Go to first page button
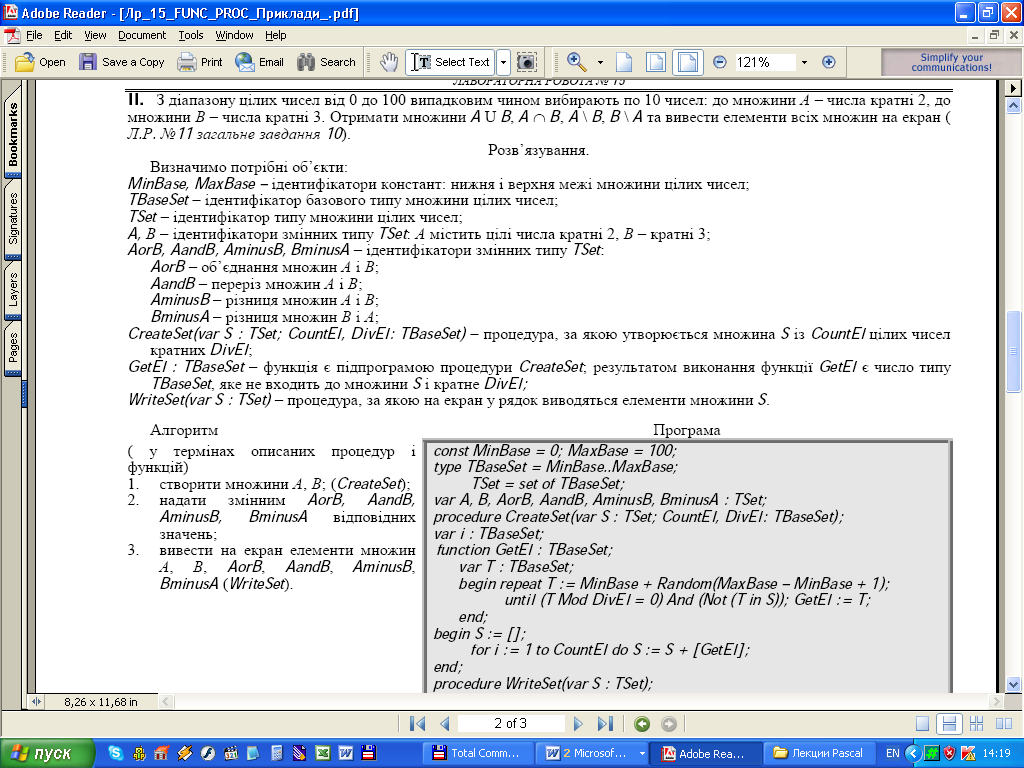Screen dimensions: 1024x768 (417, 723)
